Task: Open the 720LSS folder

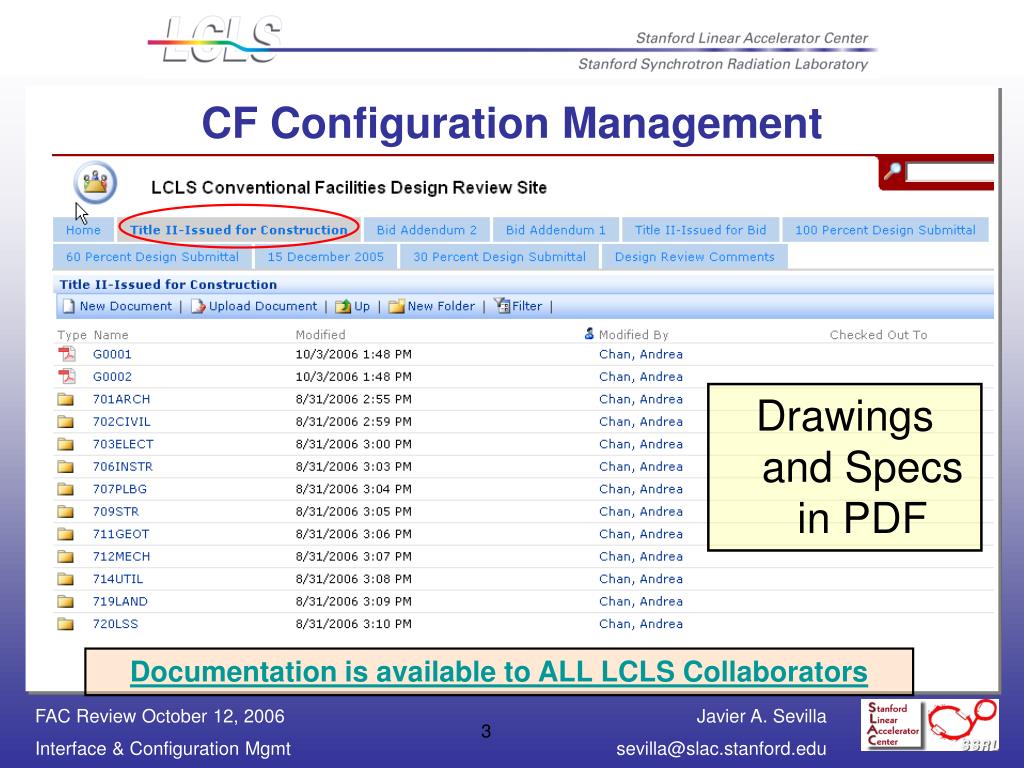Action: 116,624
